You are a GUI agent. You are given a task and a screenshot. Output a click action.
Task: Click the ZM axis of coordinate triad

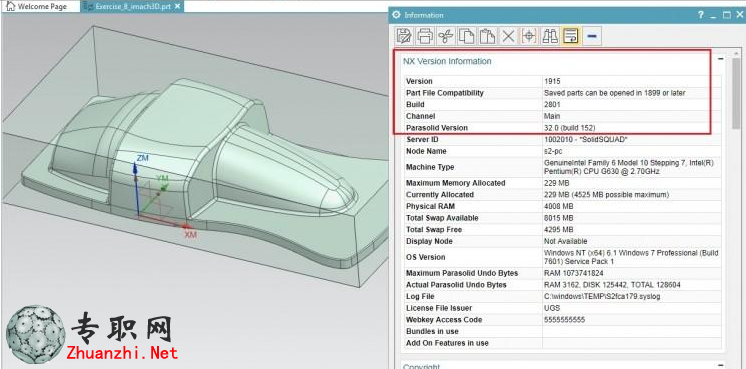[136, 188]
